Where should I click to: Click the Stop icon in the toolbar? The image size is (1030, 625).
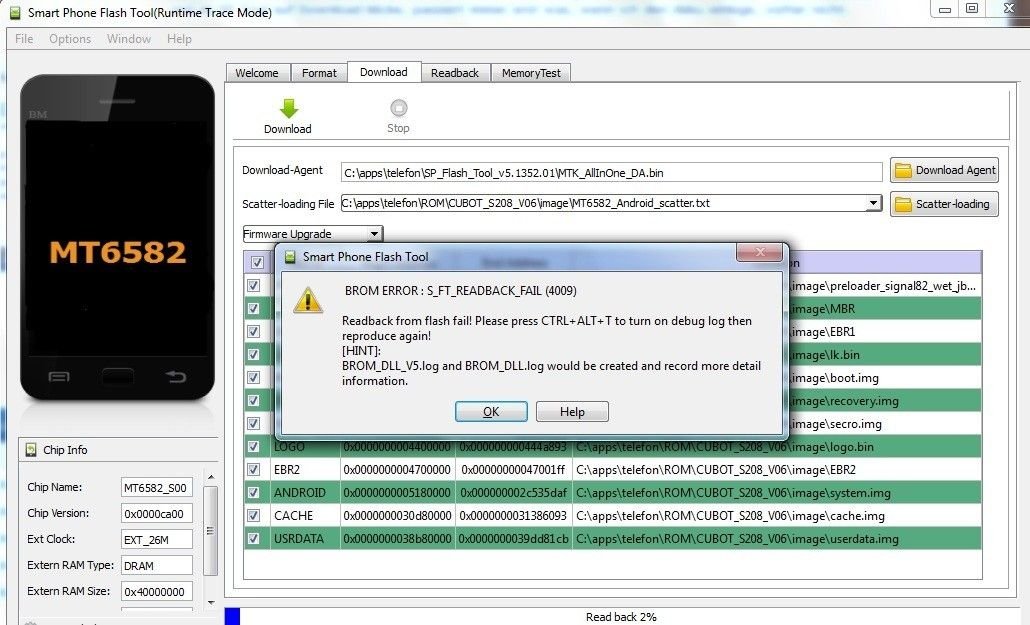(398, 108)
